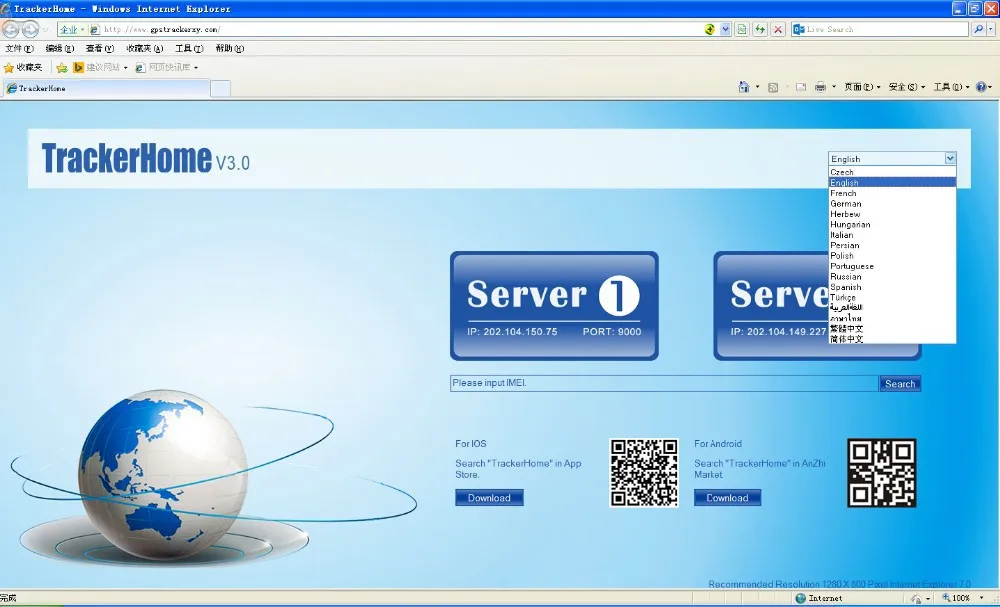Select 繁體中文 in the language list
1000x607 pixels.
click(892, 329)
